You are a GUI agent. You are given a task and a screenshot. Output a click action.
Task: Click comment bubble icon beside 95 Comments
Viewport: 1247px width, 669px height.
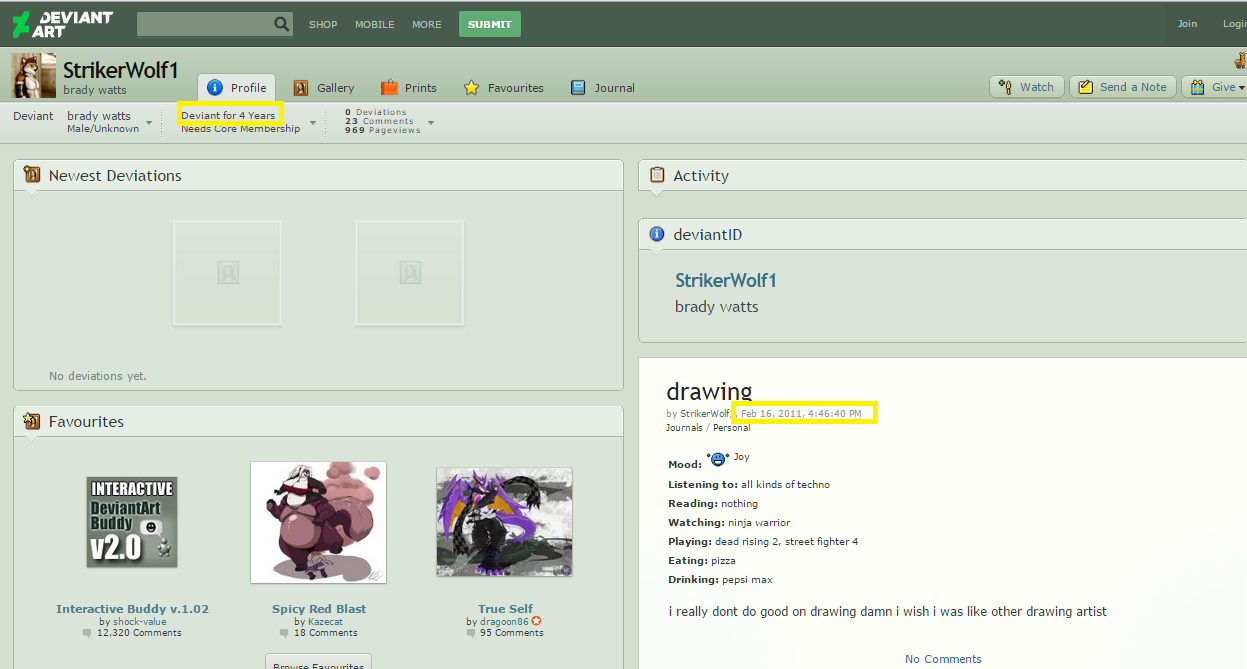(x=471, y=633)
